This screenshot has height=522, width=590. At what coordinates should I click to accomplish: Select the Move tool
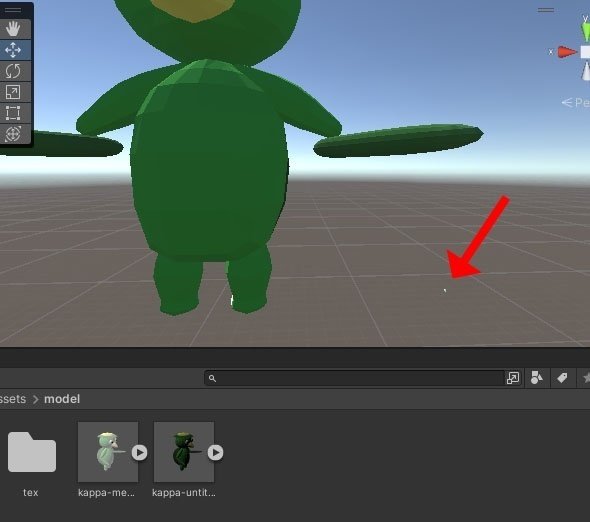(13, 50)
